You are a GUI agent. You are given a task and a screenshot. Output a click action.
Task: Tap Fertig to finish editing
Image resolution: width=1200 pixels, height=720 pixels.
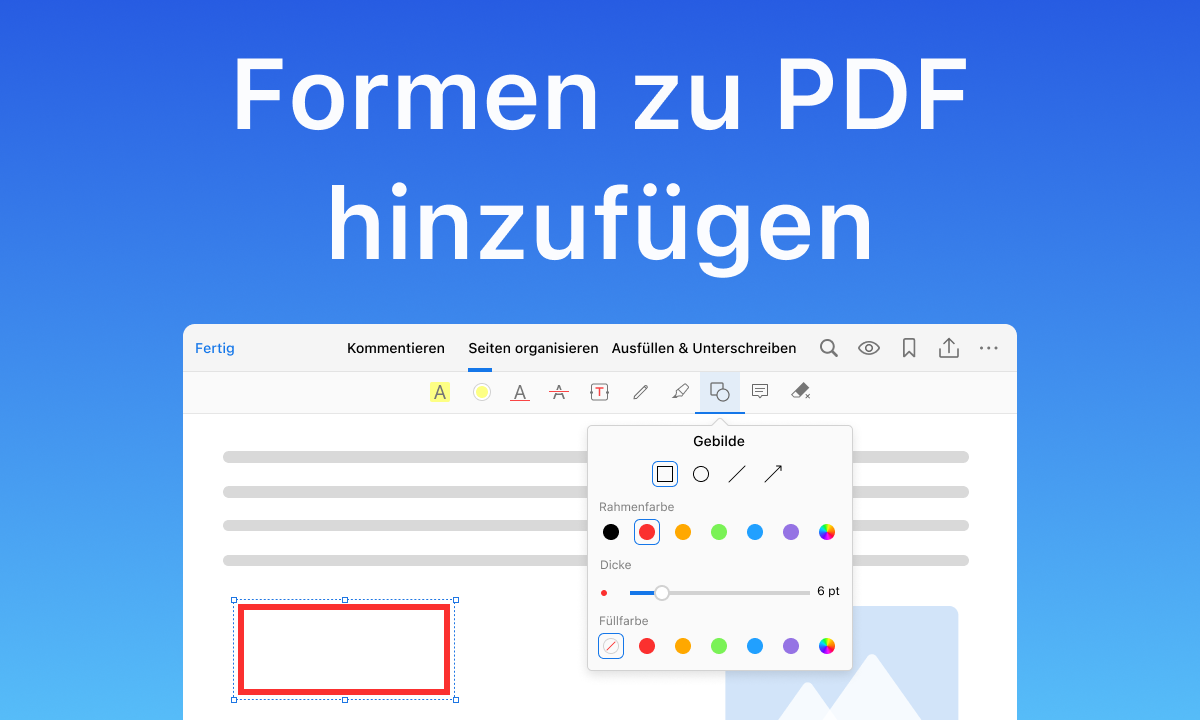(x=214, y=347)
